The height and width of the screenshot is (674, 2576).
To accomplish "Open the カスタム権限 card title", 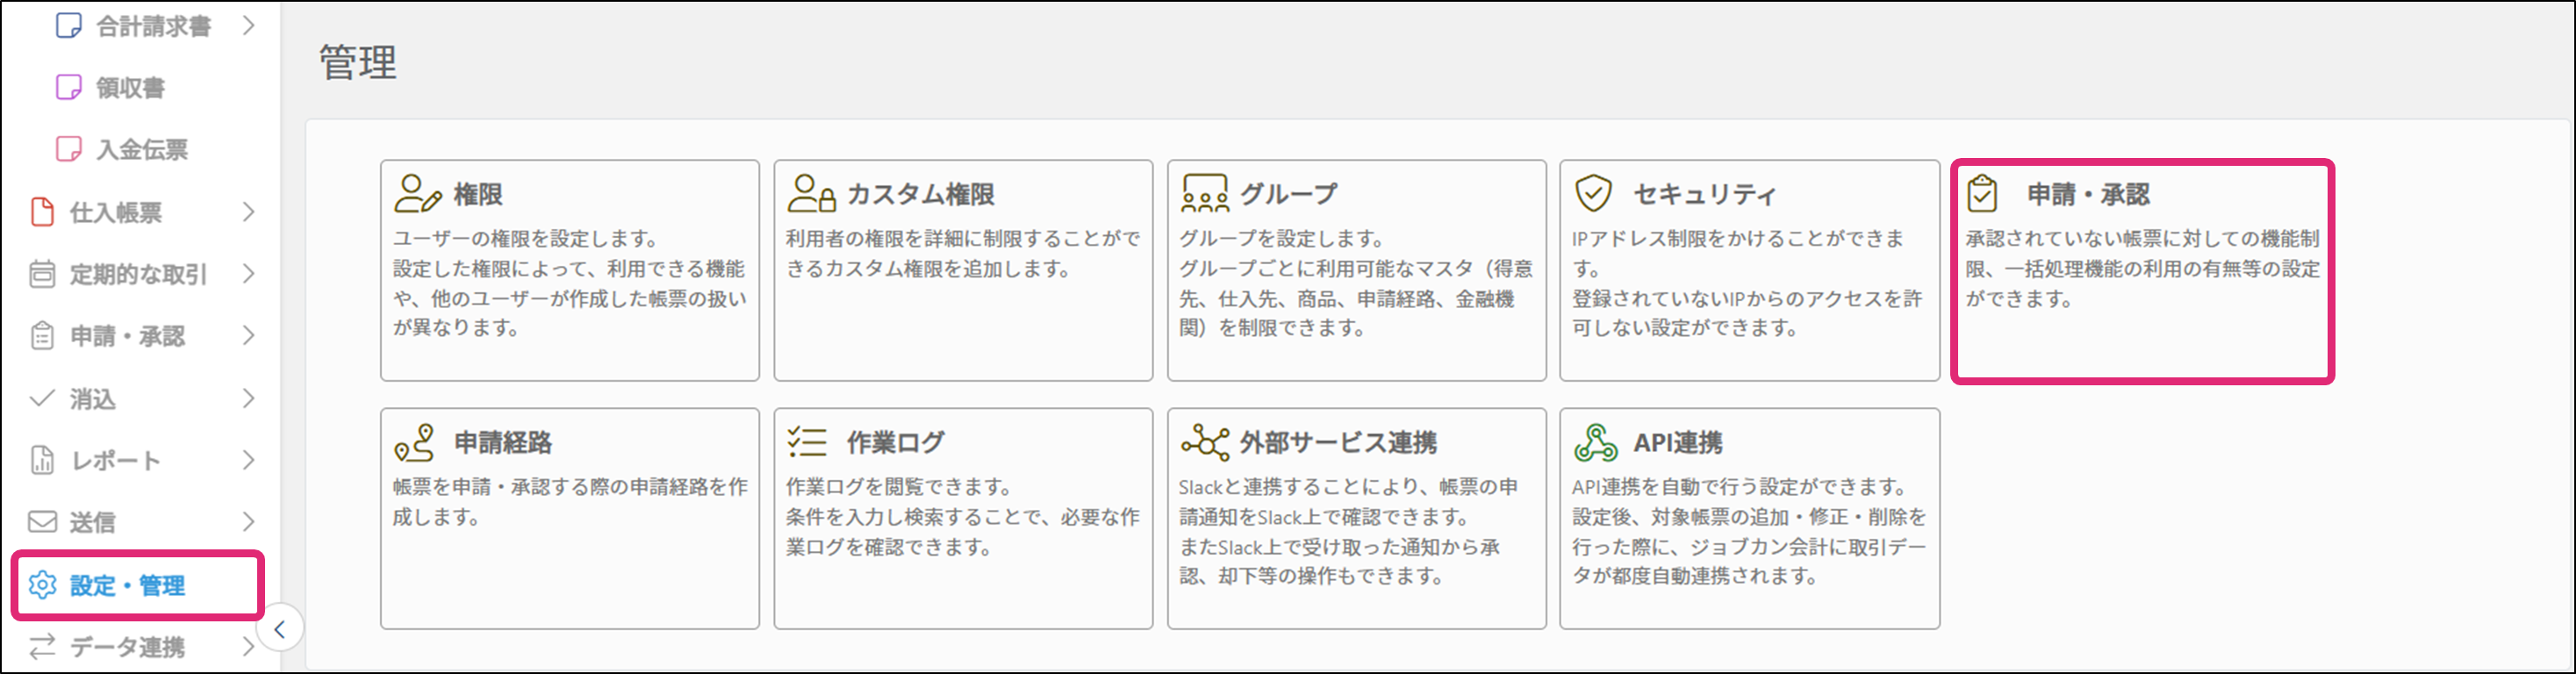I will pyautogui.click(x=921, y=194).
